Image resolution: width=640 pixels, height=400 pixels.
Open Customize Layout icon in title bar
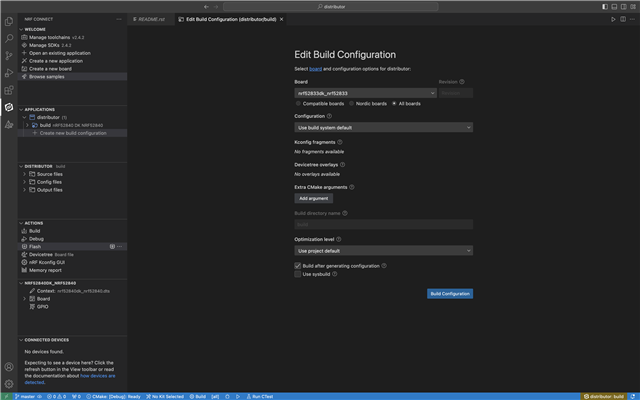(x=633, y=7)
